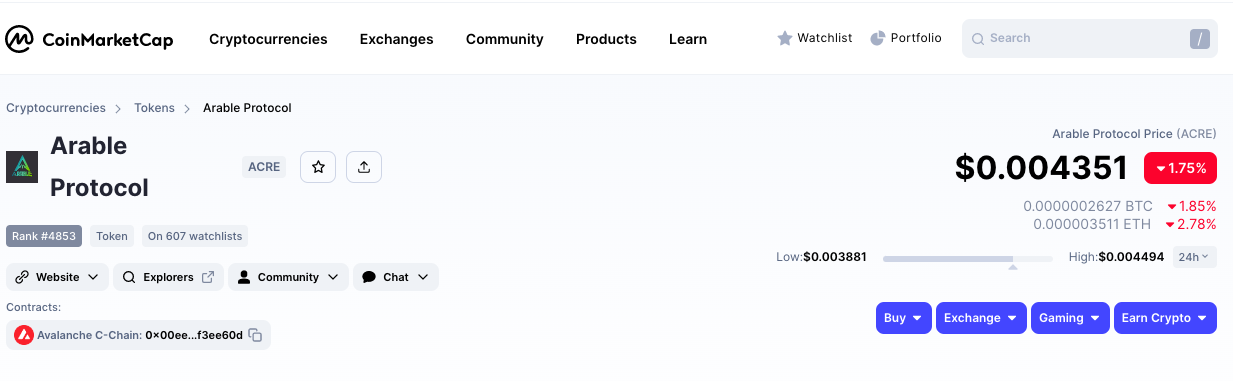This screenshot has width=1233, height=381.
Task: Share Arable Protocol via share icon
Action: click(364, 167)
